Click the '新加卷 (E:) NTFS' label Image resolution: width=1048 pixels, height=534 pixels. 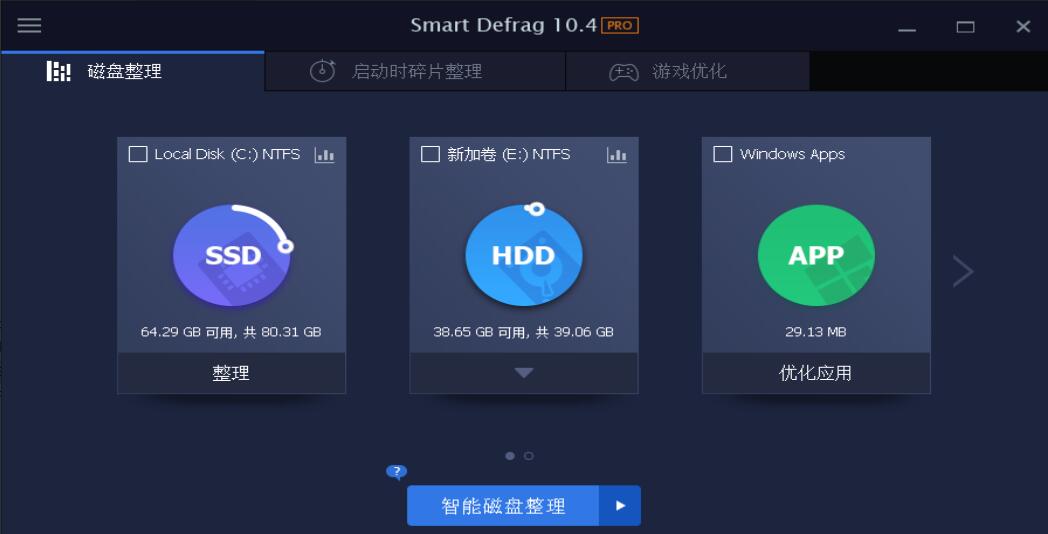point(509,154)
